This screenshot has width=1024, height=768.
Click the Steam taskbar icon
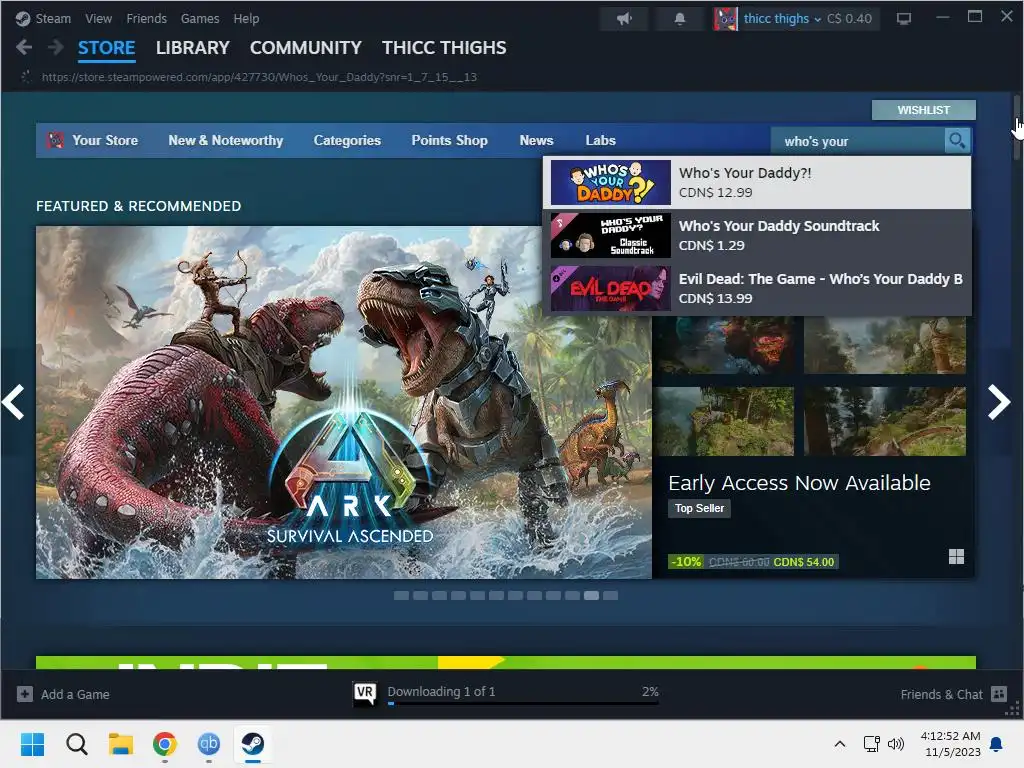[253, 744]
